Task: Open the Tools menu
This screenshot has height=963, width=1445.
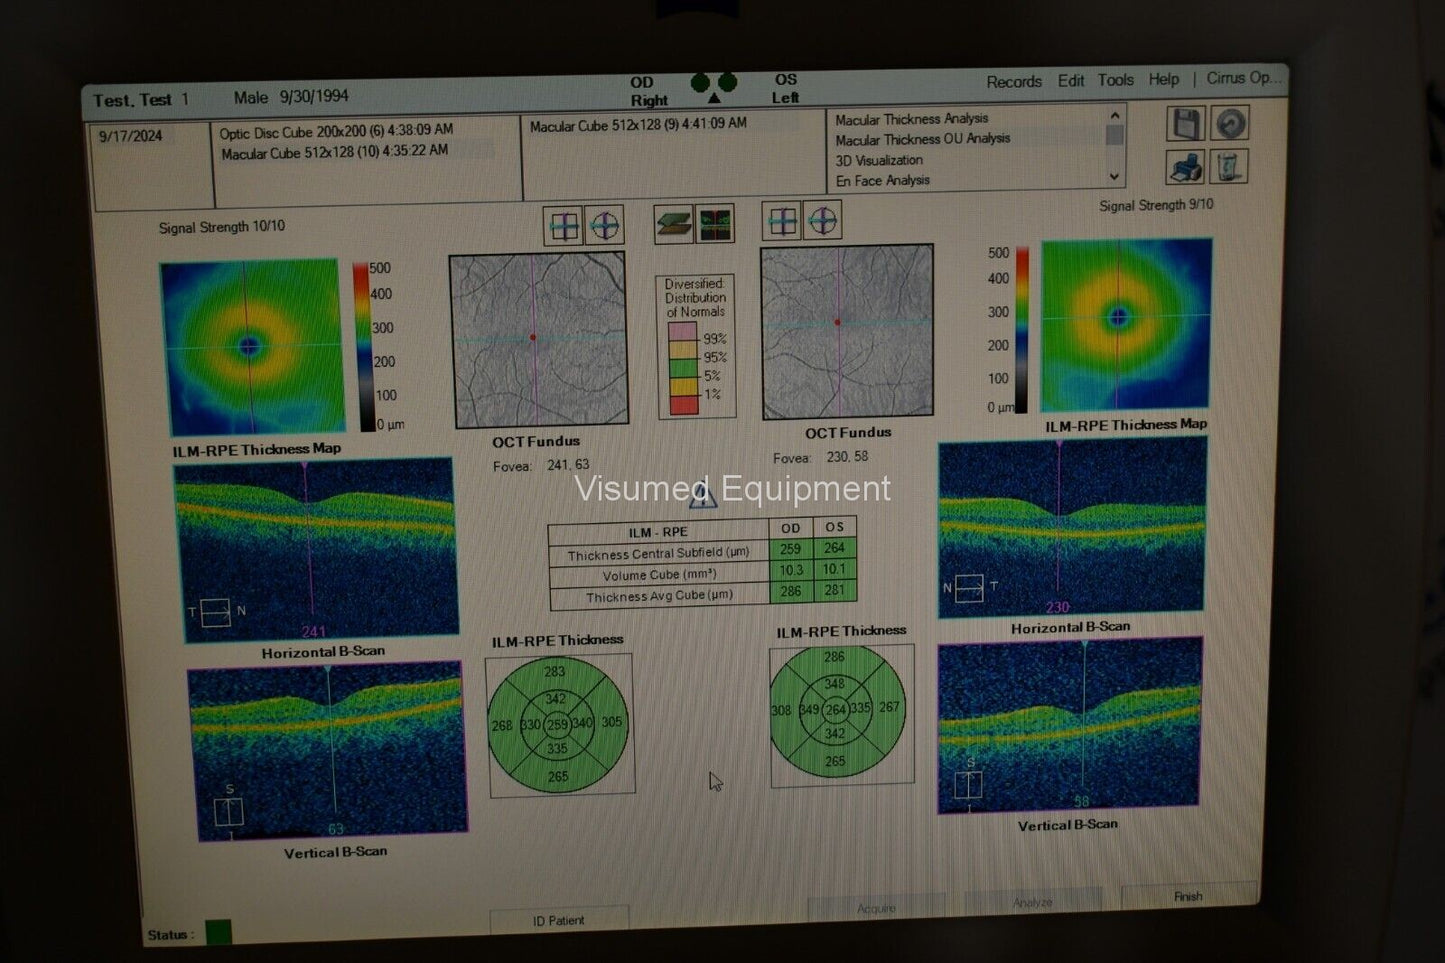Action: coord(1115,80)
